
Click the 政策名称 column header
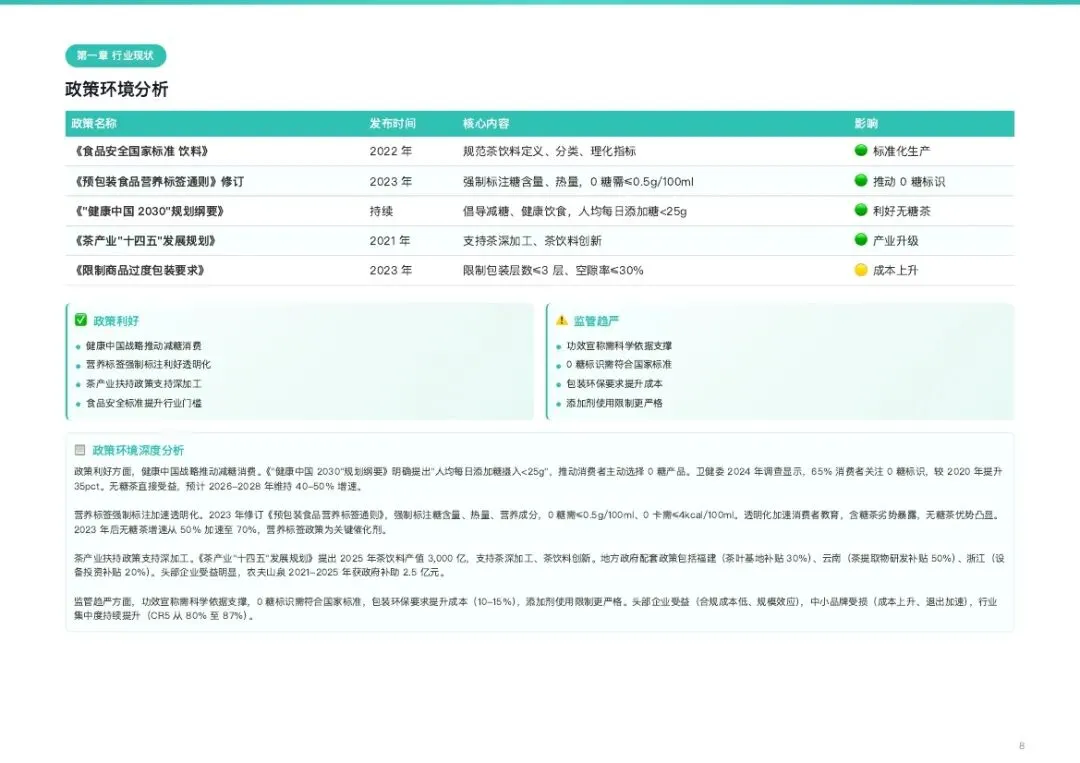tap(94, 123)
